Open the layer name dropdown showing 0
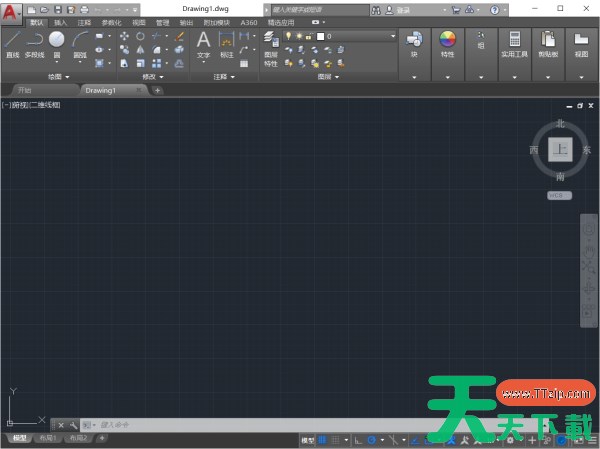This screenshot has width=600, height=449. point(355,36)
